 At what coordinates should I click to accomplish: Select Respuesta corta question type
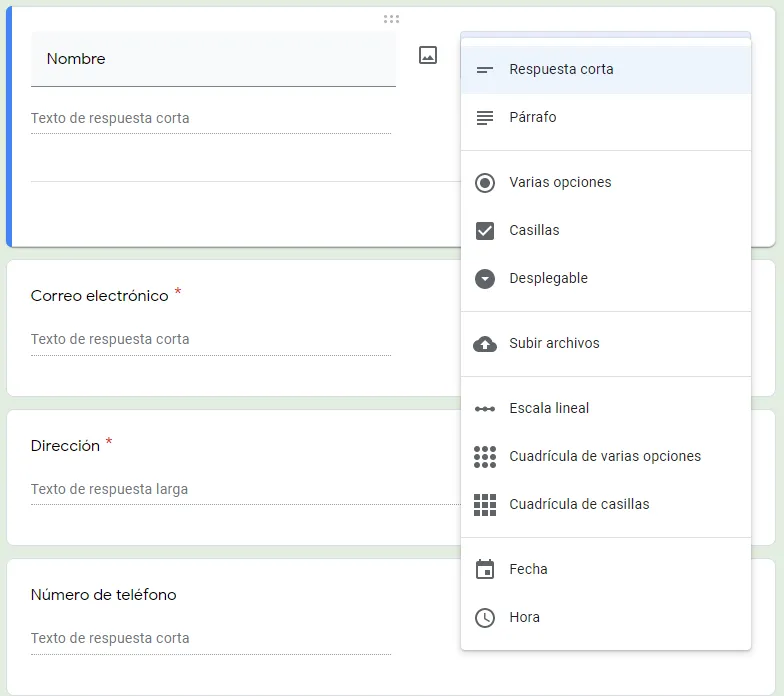pyautogui.click(x=606, y=70)
